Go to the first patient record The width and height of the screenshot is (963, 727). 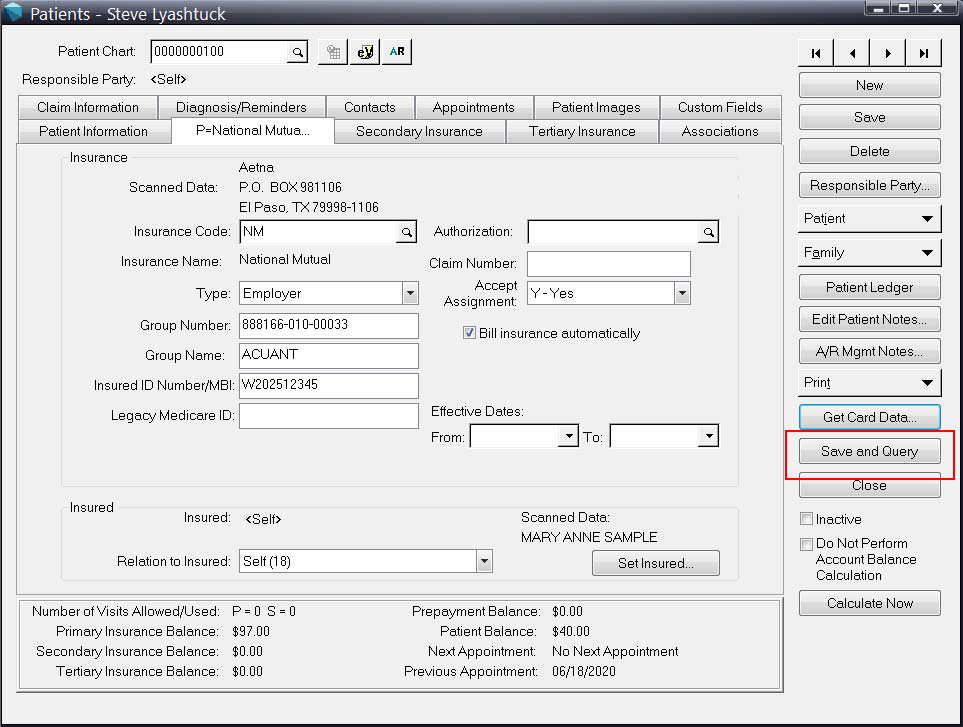(x=816, y=53)
